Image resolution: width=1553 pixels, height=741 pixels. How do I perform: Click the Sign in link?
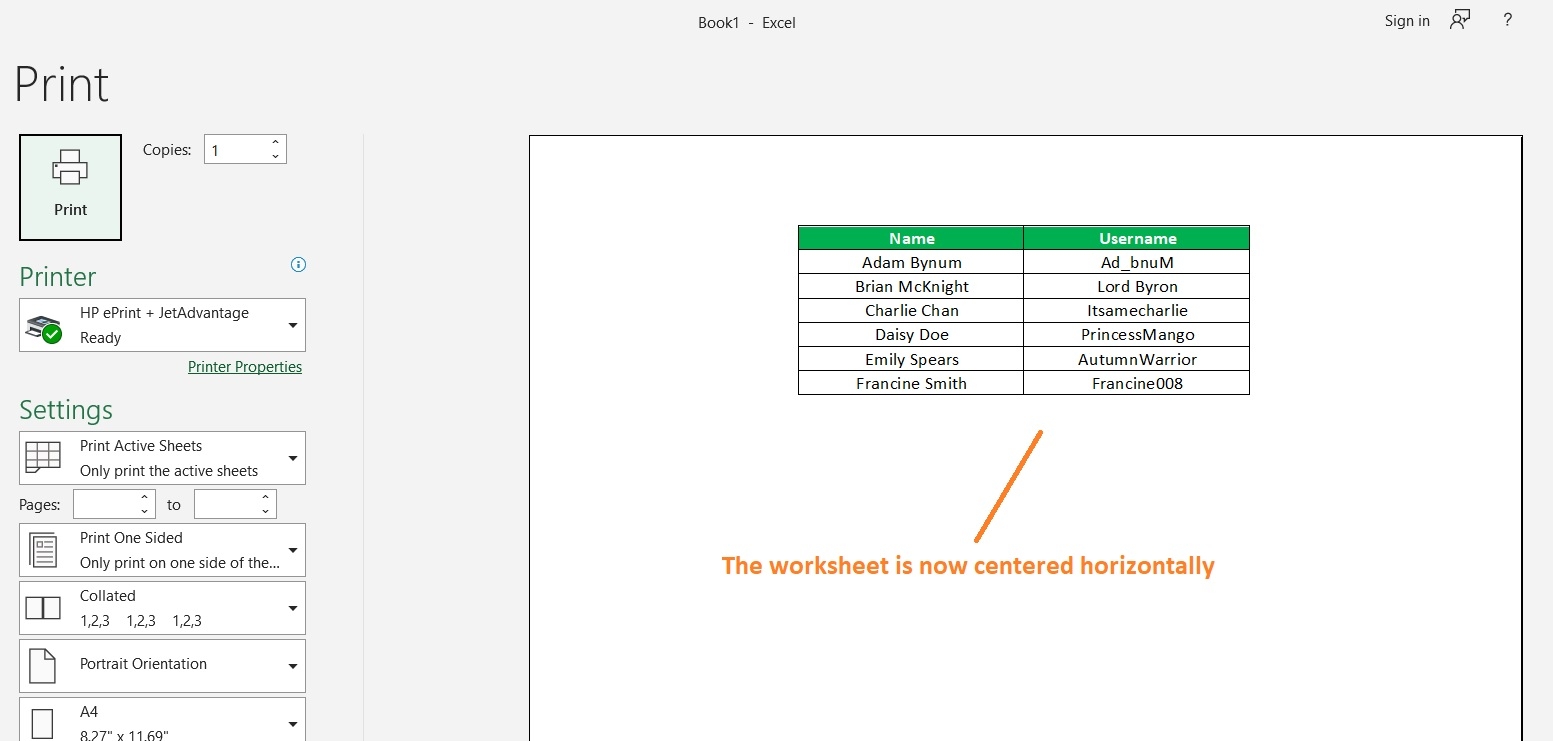(x=1406, y=20)
